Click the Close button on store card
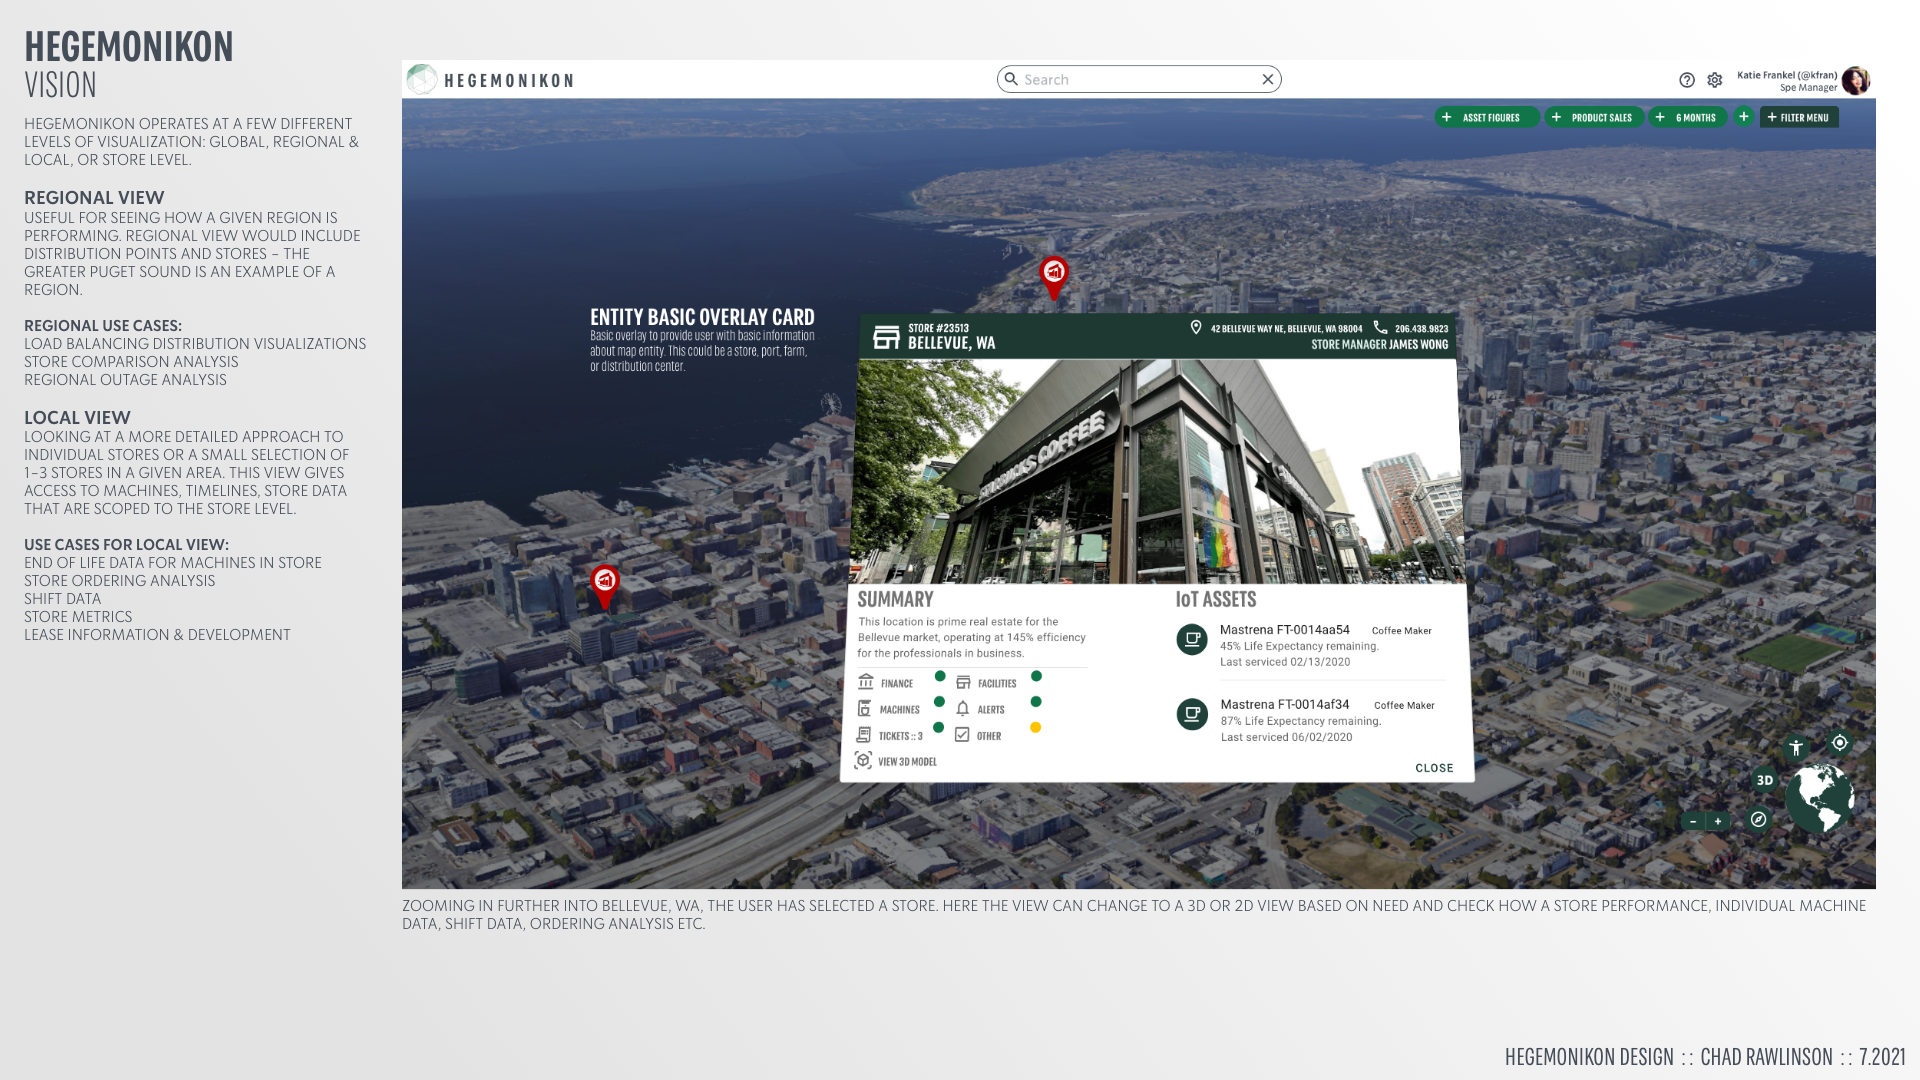 click(x=1434, y=768)
